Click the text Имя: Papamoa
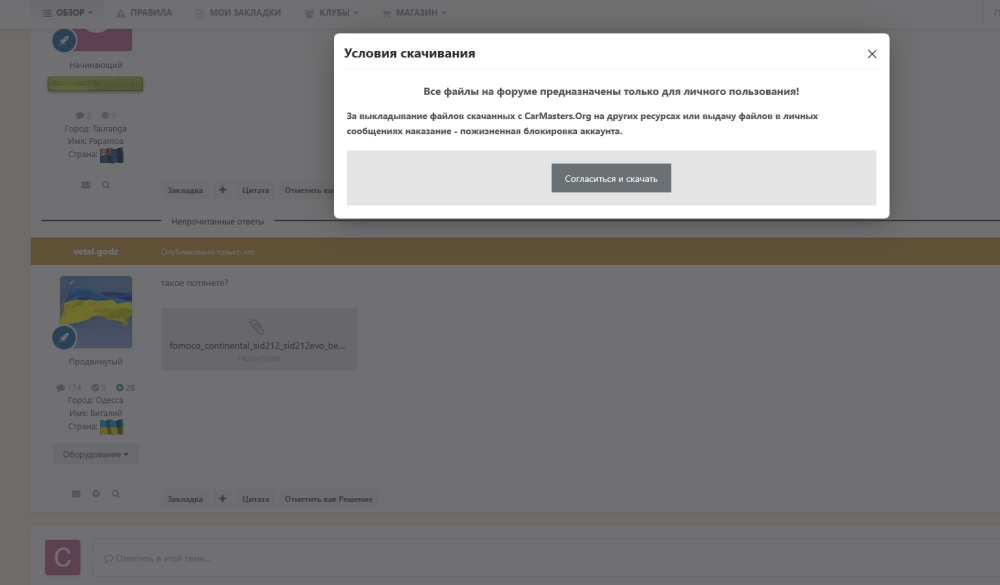The image size is (1000, 585). point(96,141)
